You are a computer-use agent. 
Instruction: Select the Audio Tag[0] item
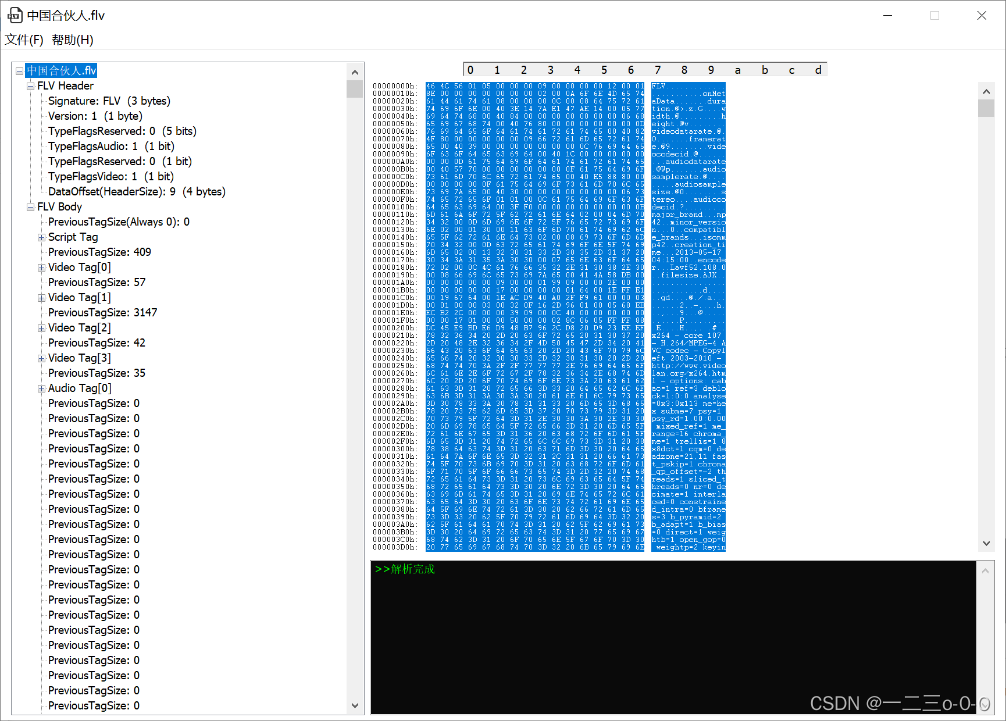point(80,388)
